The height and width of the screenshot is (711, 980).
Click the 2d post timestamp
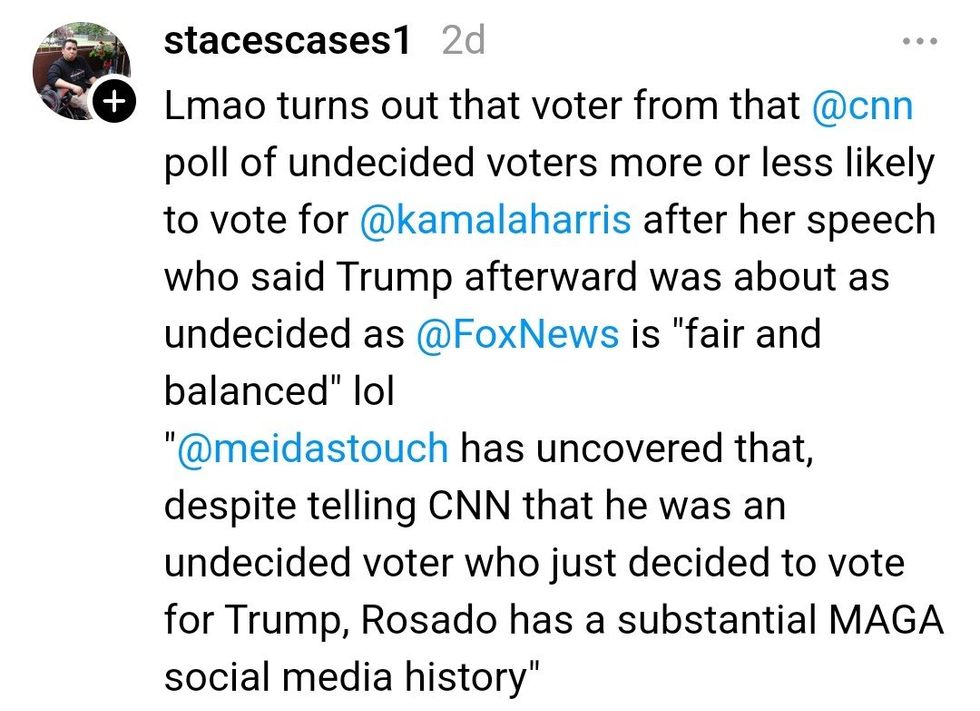click(463, 41)
